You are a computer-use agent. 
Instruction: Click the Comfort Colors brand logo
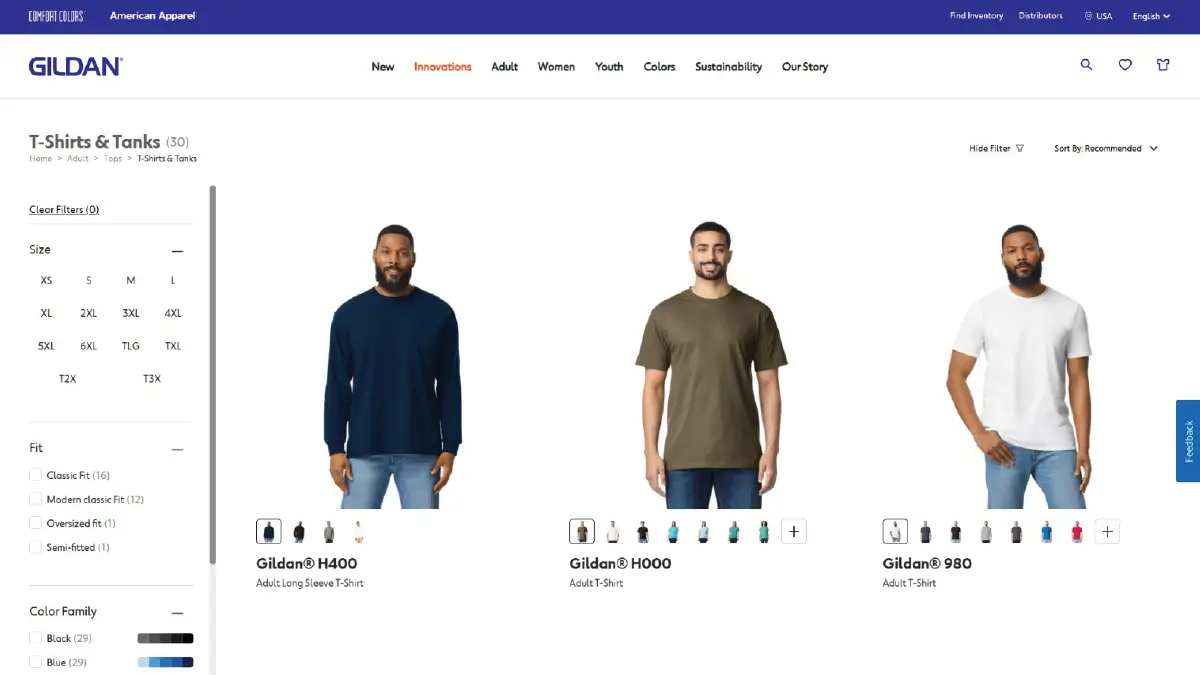57,16
